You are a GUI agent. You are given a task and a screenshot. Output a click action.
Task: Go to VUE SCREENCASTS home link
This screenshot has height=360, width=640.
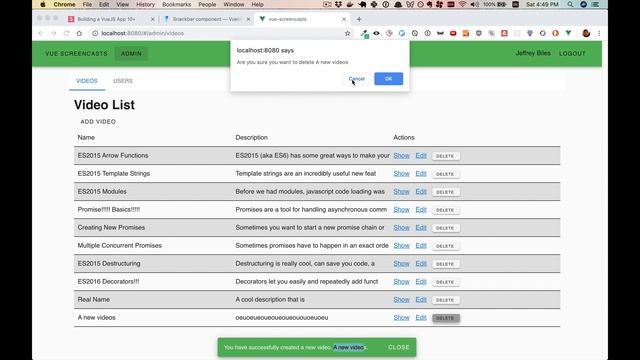pyautogui.click(x=76, y=53)
